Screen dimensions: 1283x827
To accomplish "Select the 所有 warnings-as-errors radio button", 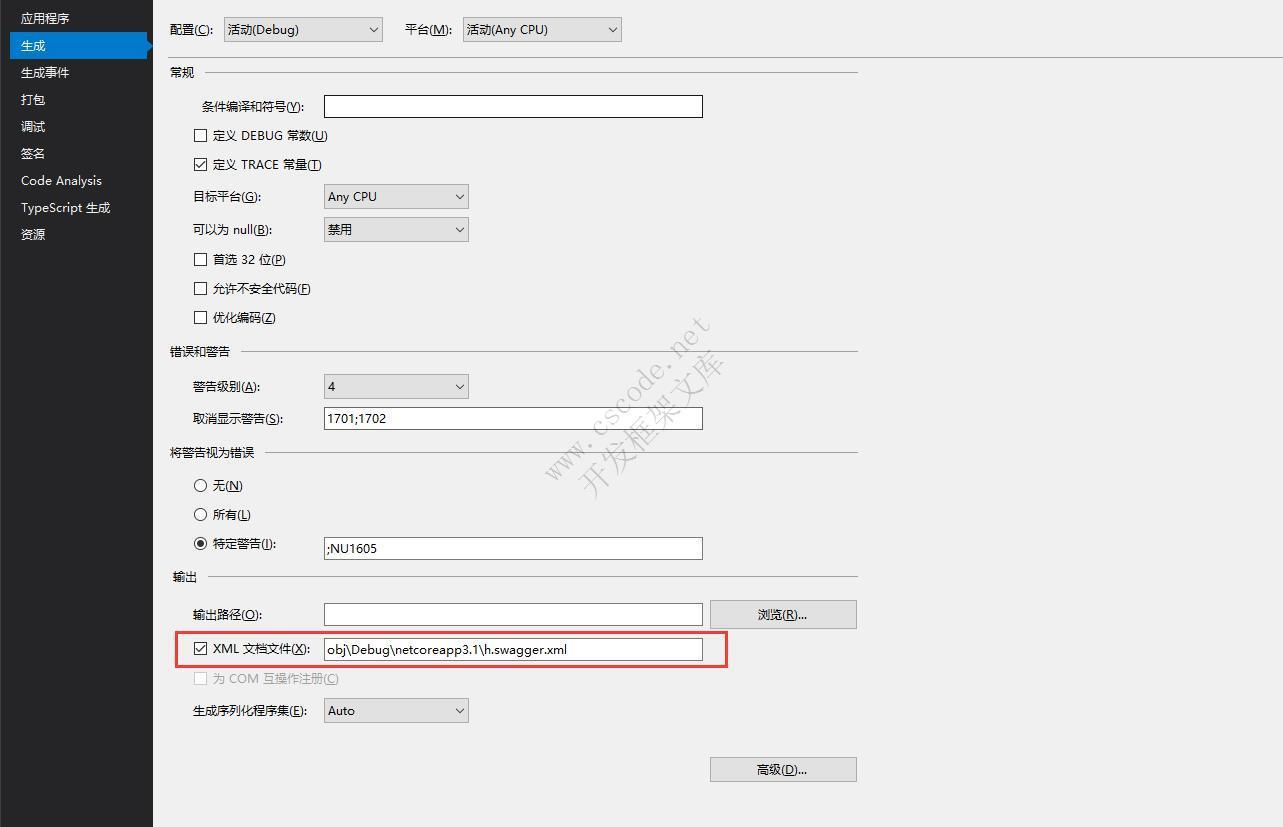I will point(200,514).
